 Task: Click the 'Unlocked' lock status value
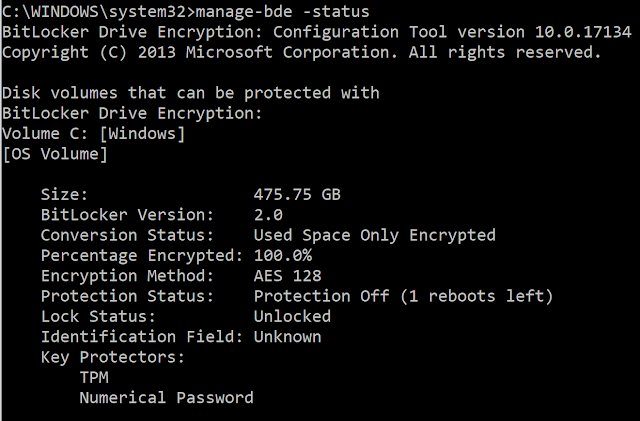(x=292, y=316)
